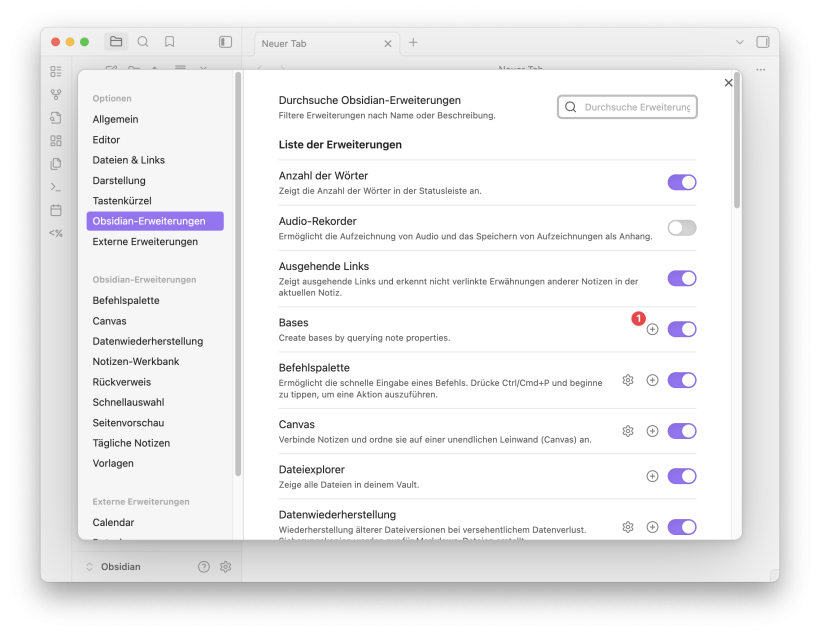Screen dimensions: 820x635
Task: Open Befehlspalette options gear icon
Action: click(628, 380)
